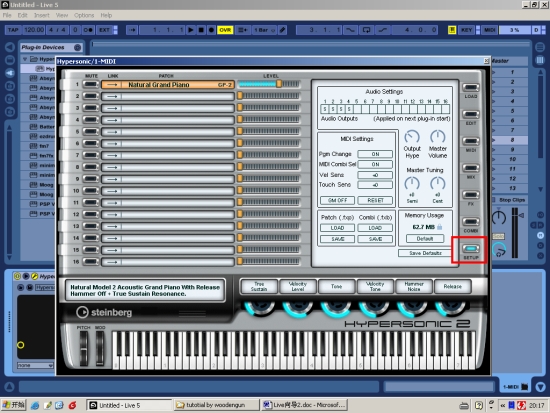
Task: Toggle the computer MIDI keyboard icon
Action: [x=452, y=30]
